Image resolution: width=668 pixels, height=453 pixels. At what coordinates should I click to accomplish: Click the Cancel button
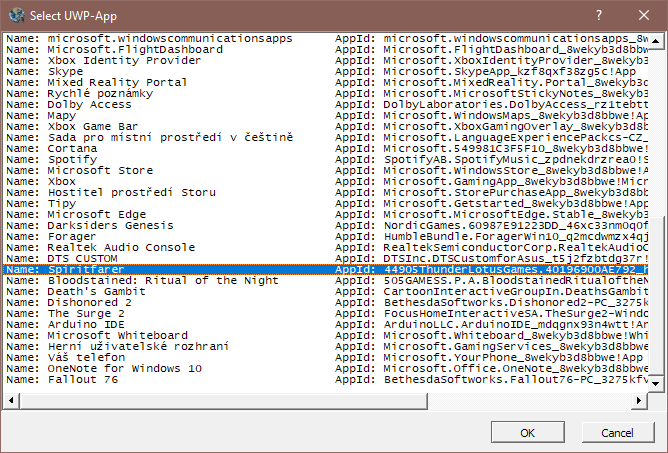[617, 433]
